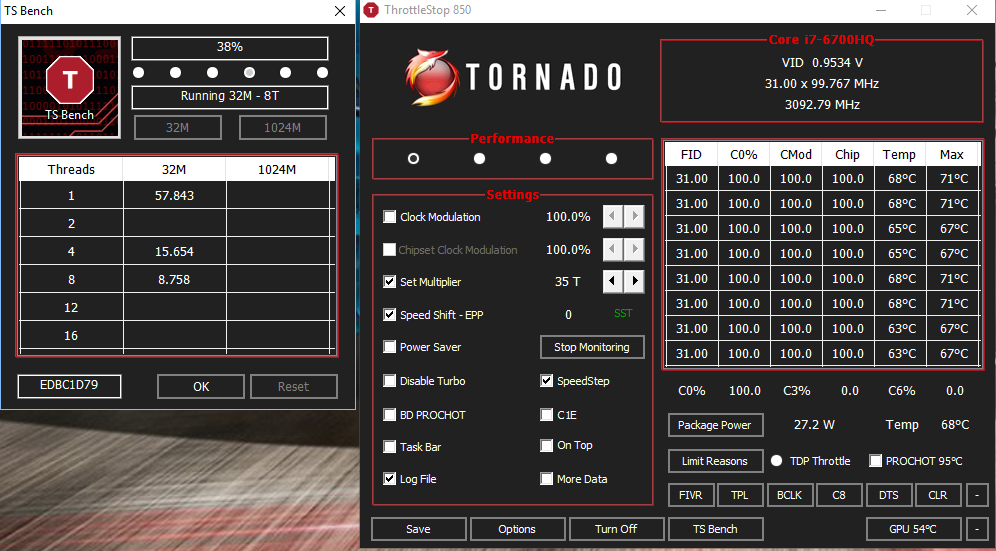Click the Temp column header

point(899,154)
